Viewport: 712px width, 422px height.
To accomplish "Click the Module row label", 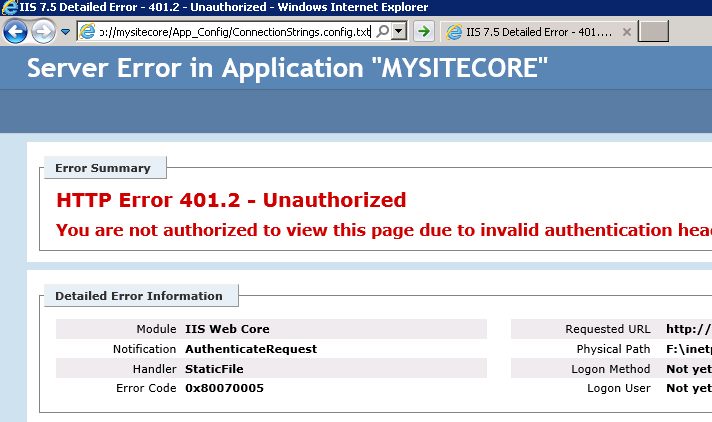I will coord(156,329).
